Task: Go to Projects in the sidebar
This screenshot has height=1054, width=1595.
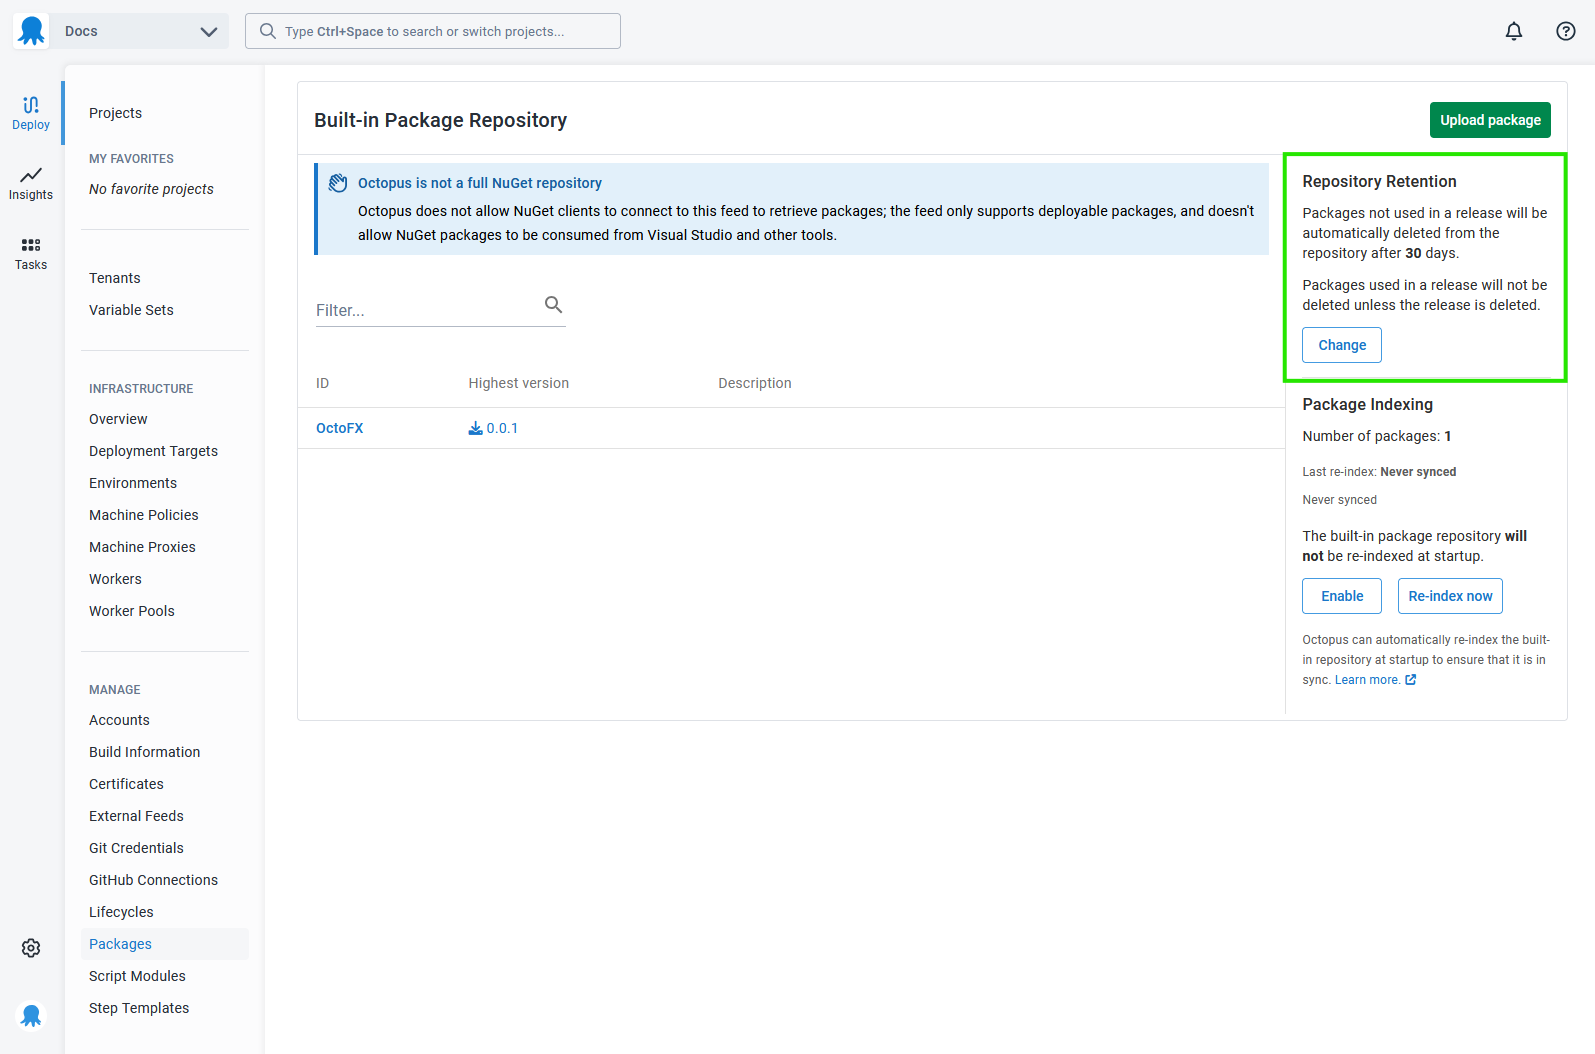Action: pyautogui.click(x=115, y=113)
